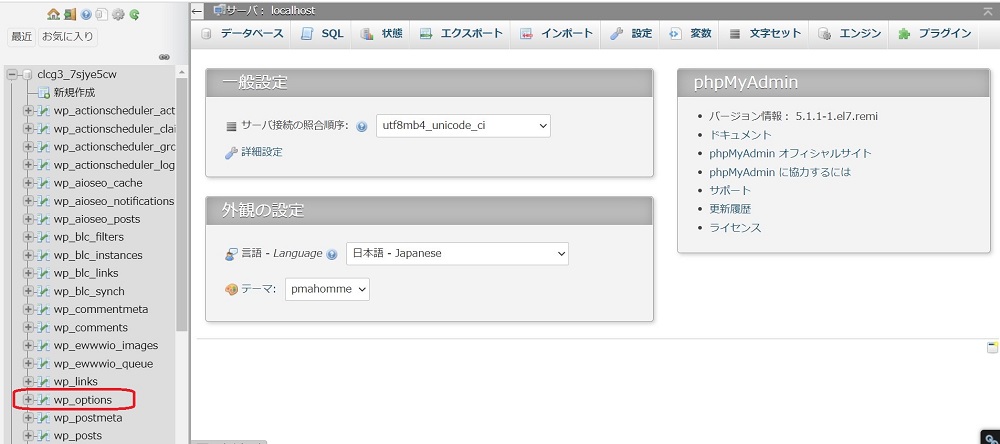Expand the wp_options table node
1000x444 pixels.
click(28, 400)
